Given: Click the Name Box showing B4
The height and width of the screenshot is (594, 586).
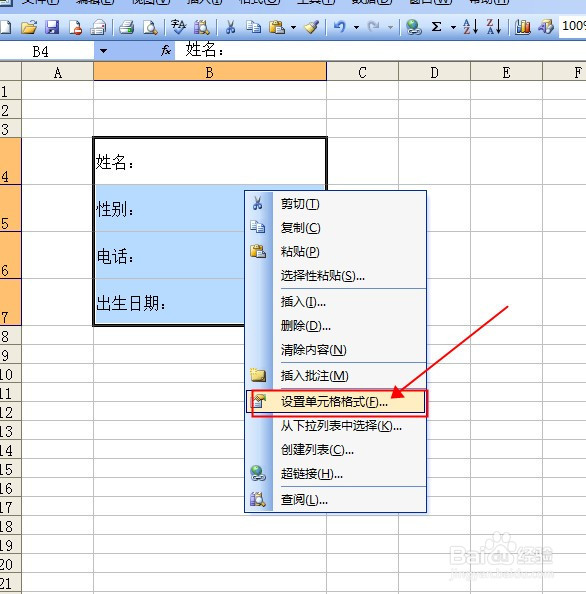Looking at the screenshot, I should (x=47, y=51).
